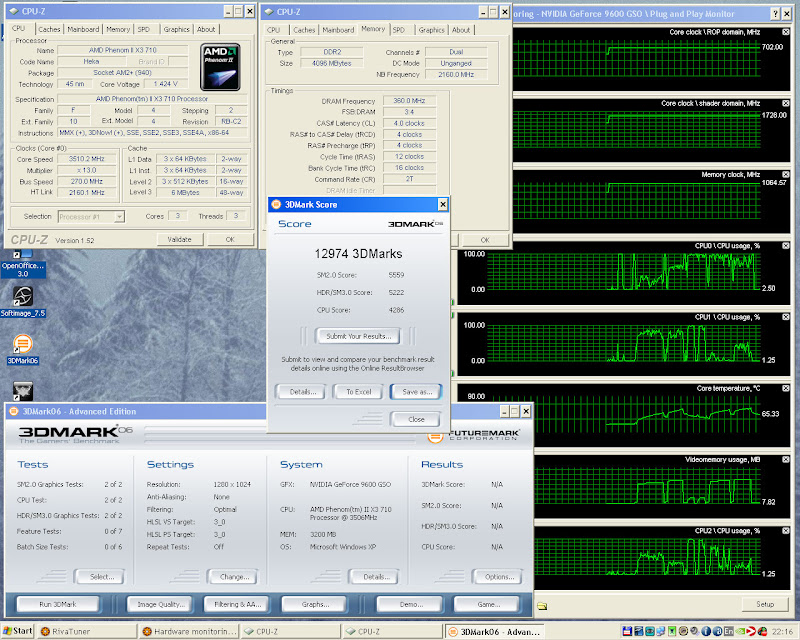The height and width of the screenshot is (640, 800).
Task: Open the Processor #1 selection dropdown
Action: pyautogui.click(x=90, y=216)
